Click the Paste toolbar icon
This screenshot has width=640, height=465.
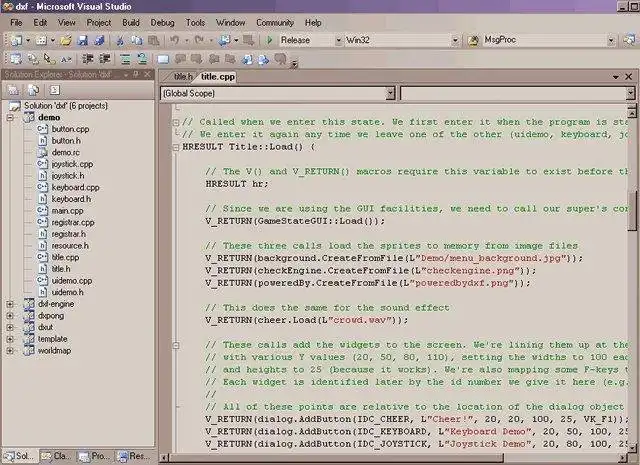(153, 40)
